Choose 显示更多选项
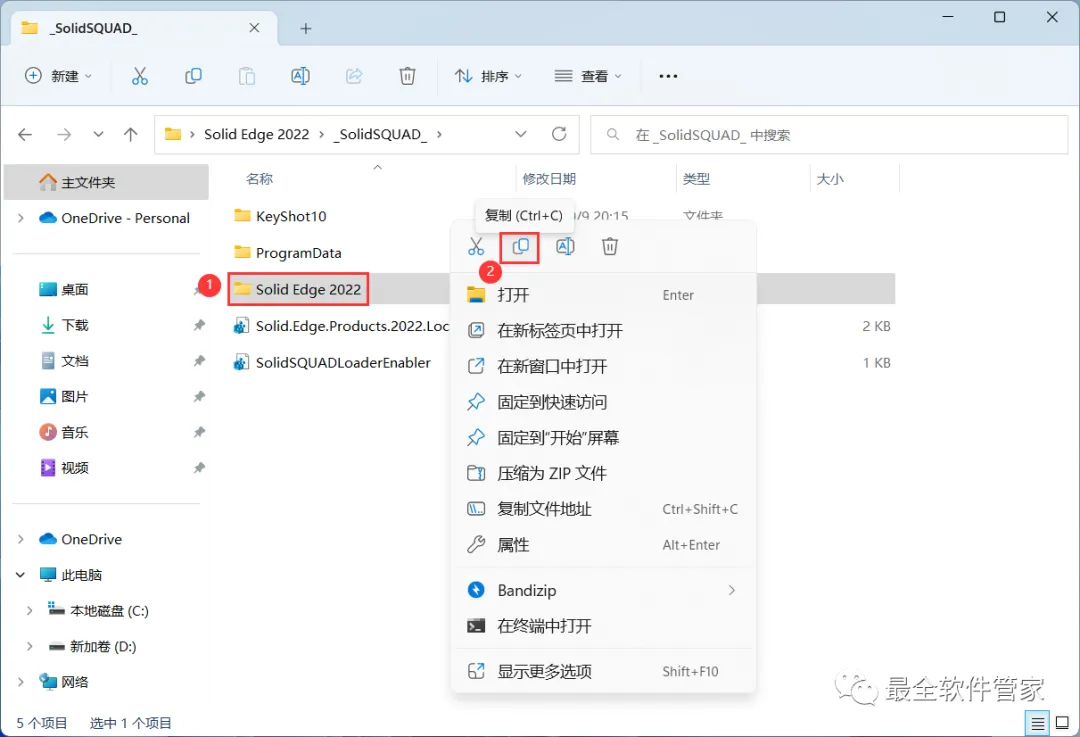1080x737 pixels. (603, 672)
